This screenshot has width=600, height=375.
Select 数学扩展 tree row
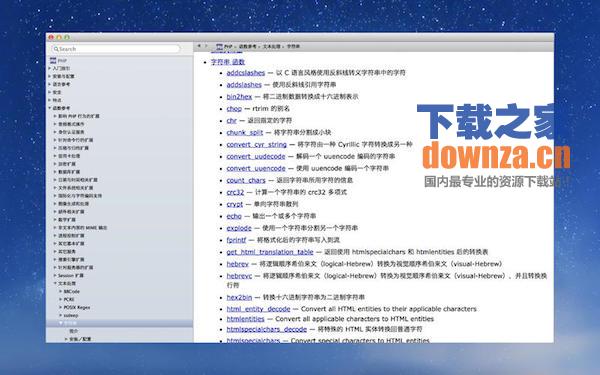(x=67, y=220)
